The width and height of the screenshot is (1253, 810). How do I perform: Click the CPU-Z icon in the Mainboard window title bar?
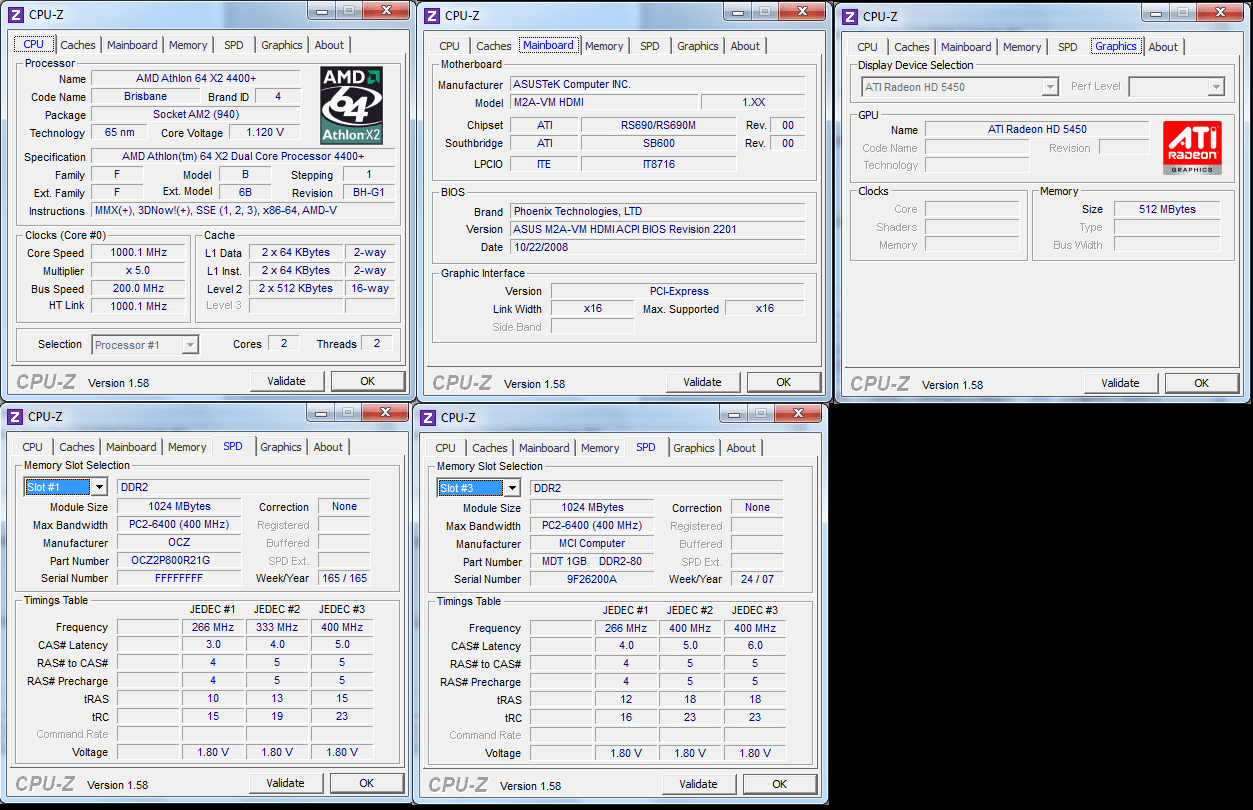tap(431, 15)
